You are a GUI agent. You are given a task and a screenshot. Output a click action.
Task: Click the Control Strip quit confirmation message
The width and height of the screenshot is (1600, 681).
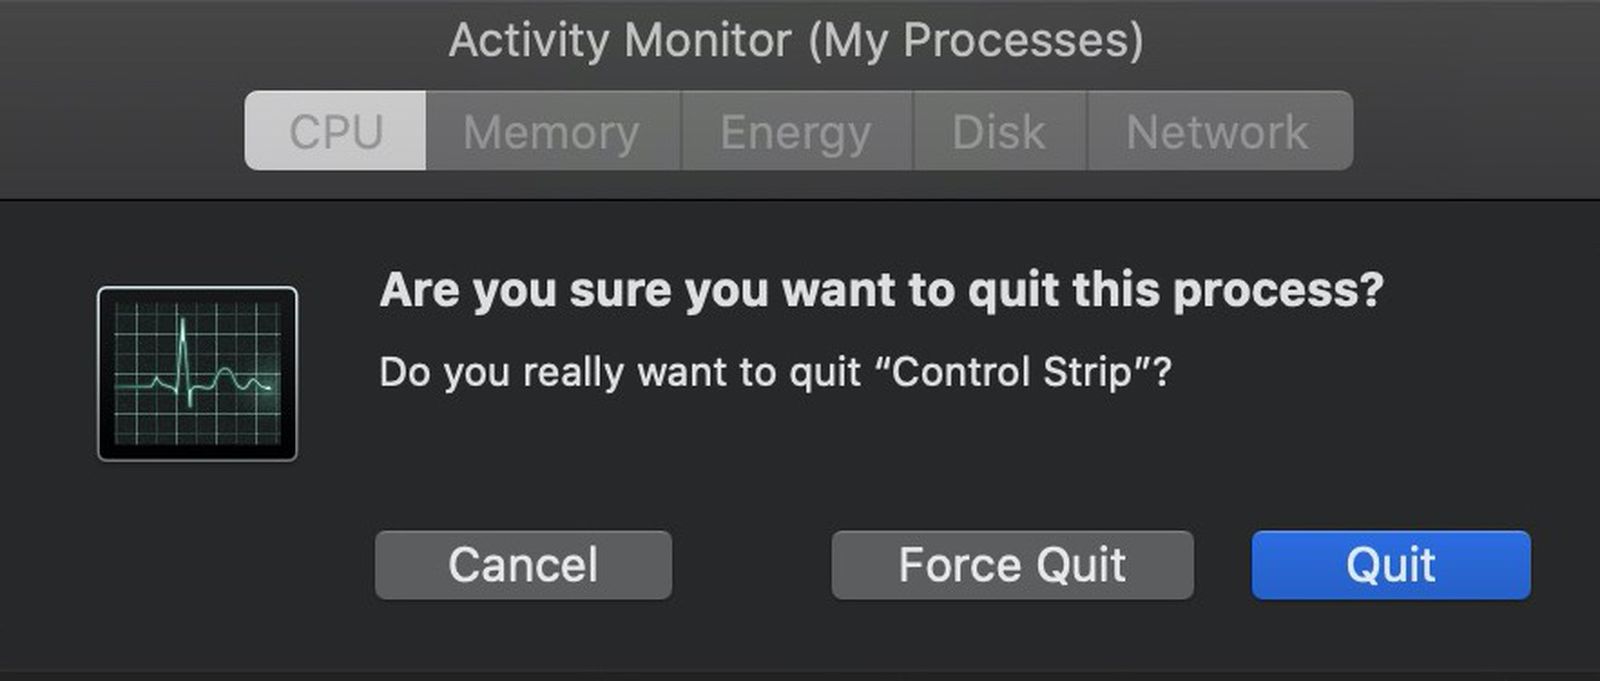778,372
